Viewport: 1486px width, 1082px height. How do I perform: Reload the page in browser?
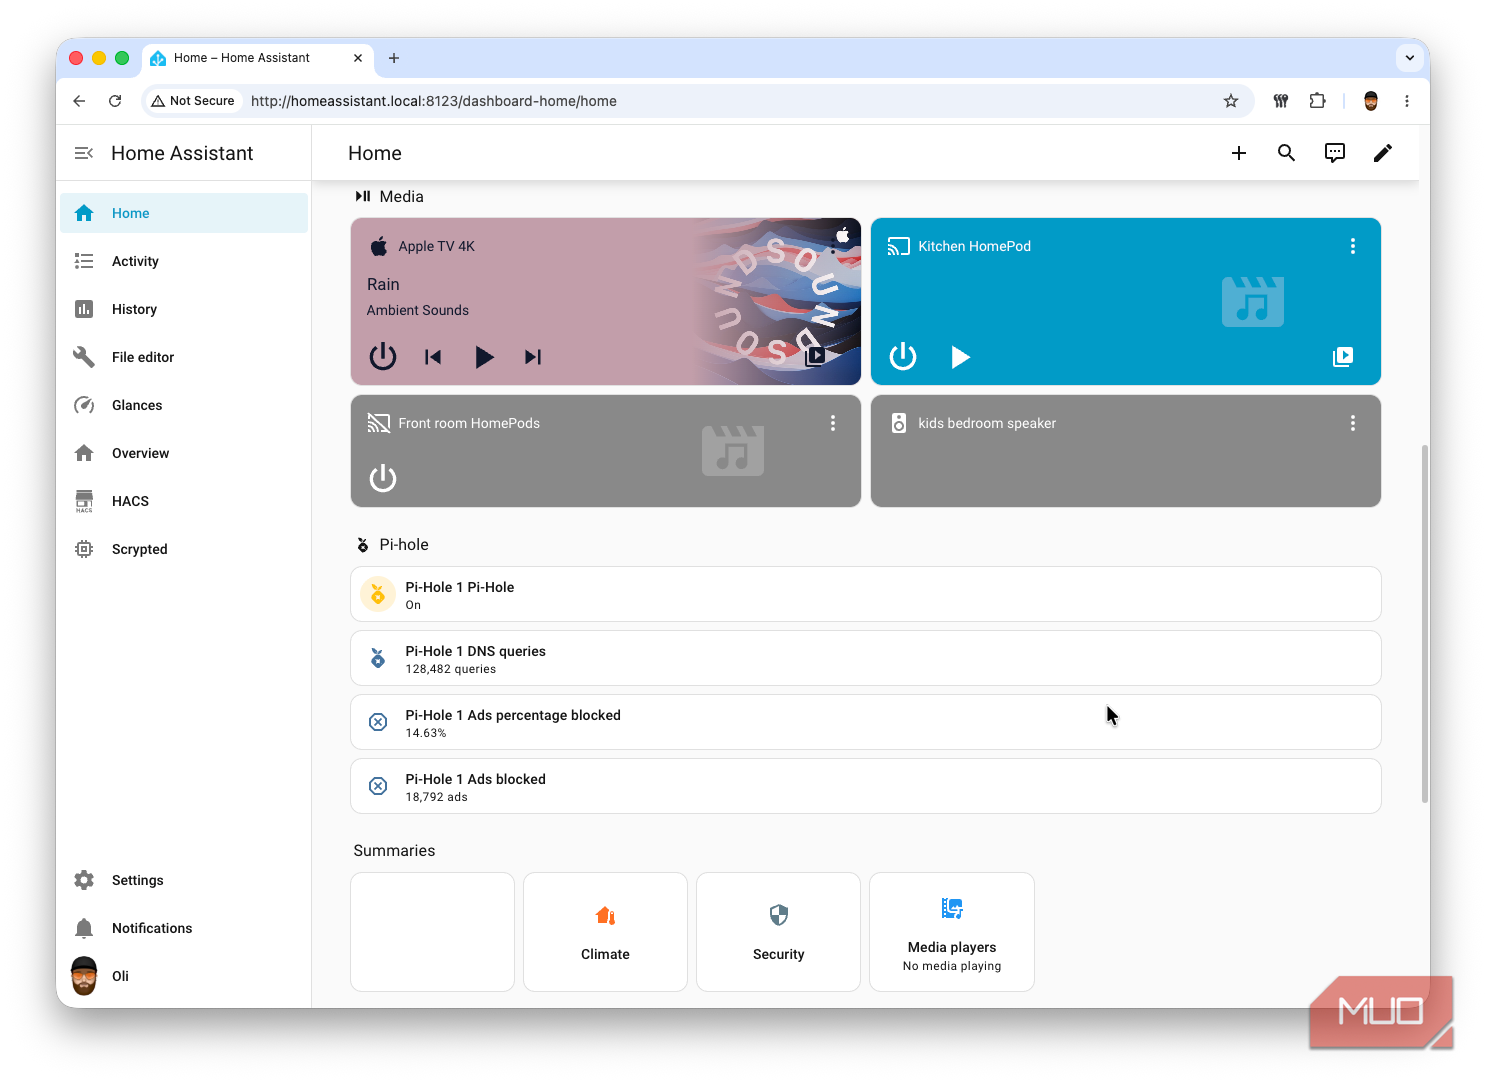pyautogui.click(x=115, y=101)
